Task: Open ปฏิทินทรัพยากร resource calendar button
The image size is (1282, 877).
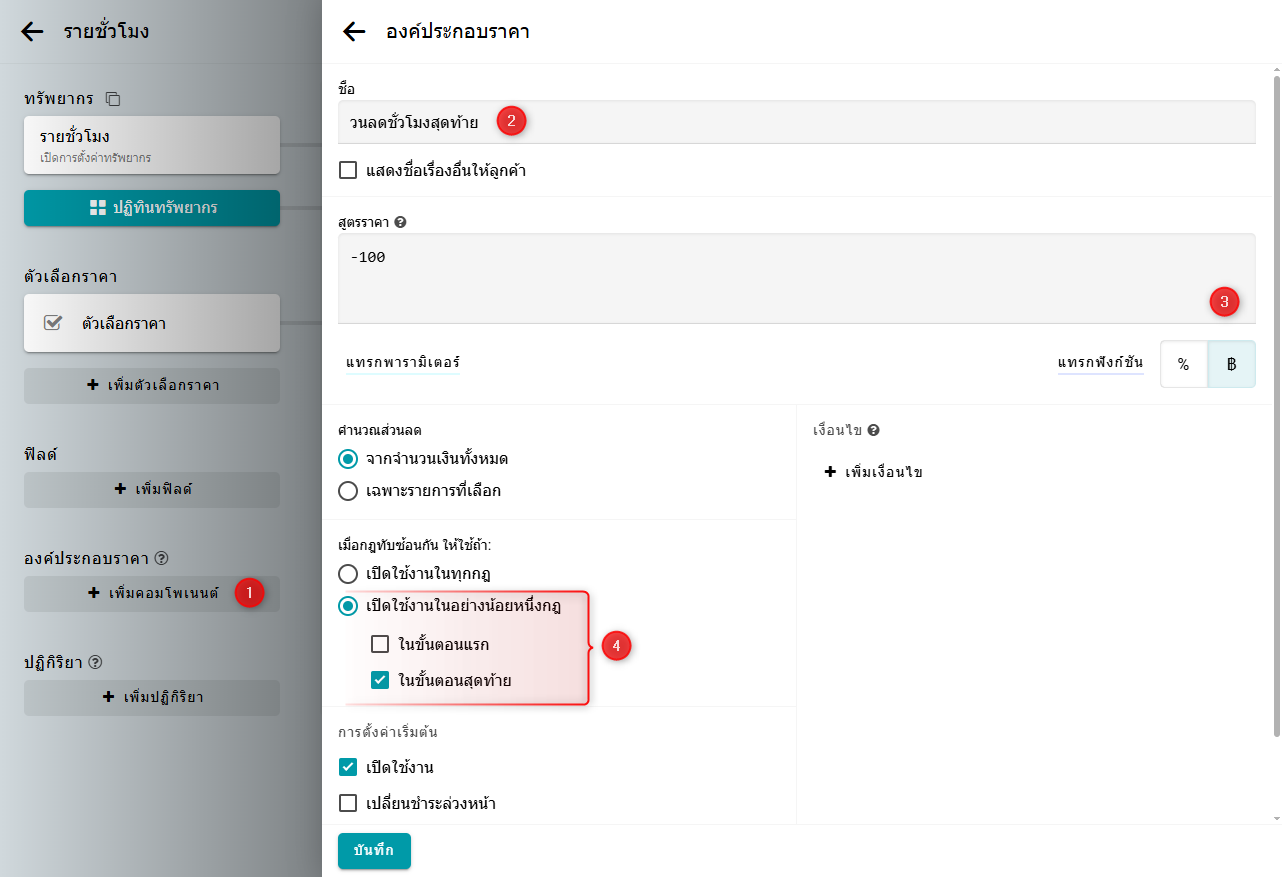Action: pyautogui.click(x=152, y=208)
